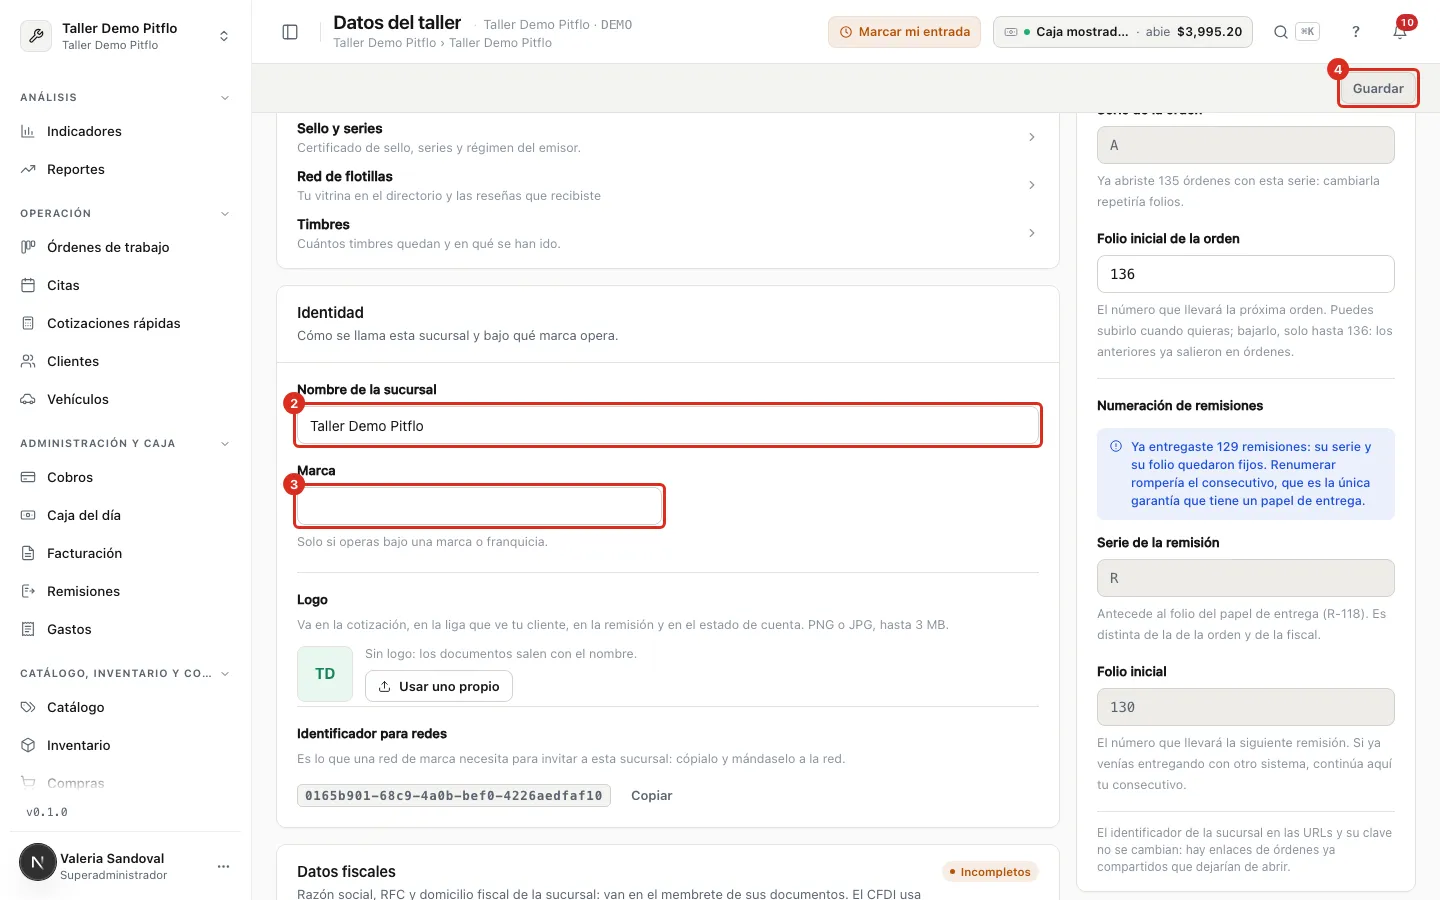Open the Red de flotillas row
The image size is (1440, 900).
tap(667, 185)
